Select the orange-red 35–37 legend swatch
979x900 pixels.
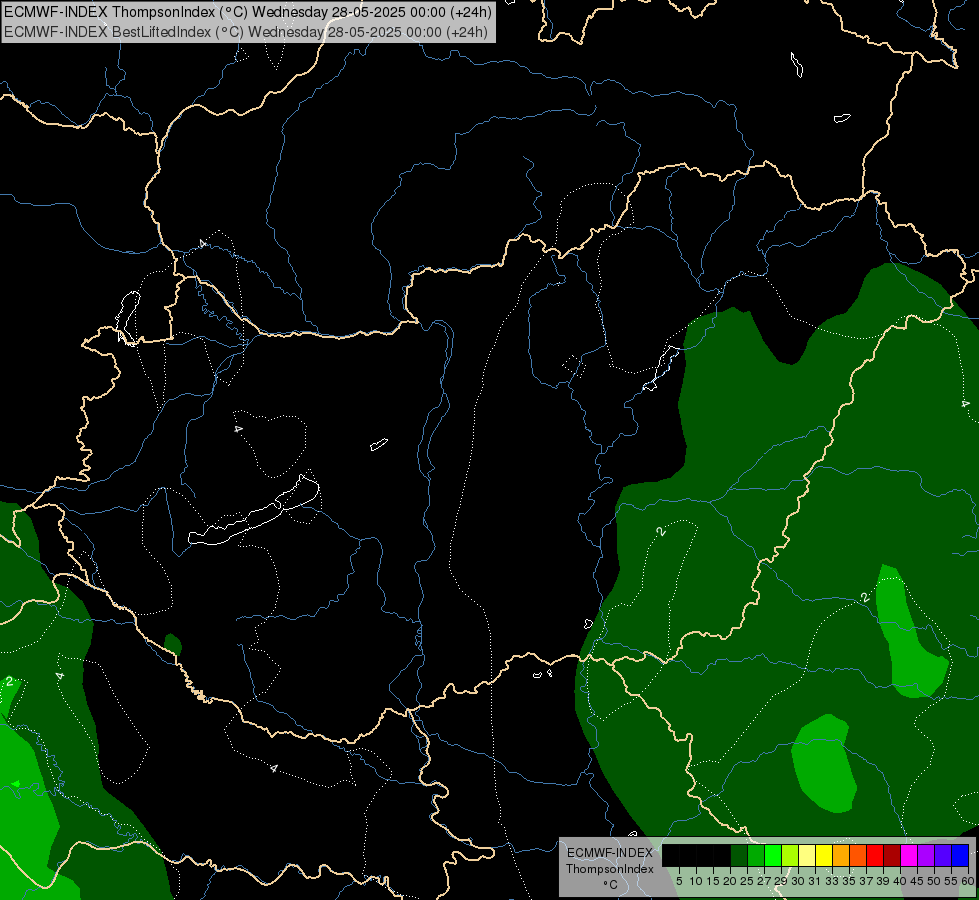click(x=858, y=855)
